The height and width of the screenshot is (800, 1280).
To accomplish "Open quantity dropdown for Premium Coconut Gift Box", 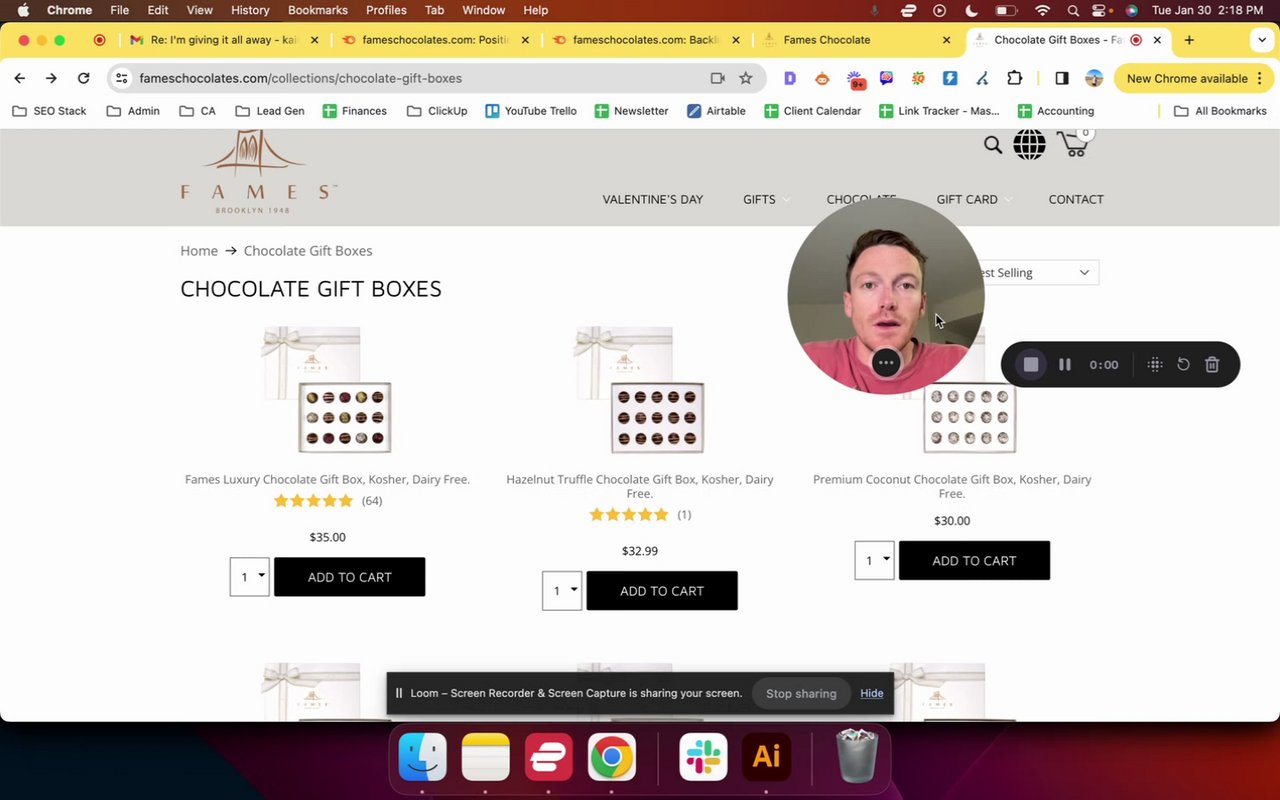I will pos(874,560).
